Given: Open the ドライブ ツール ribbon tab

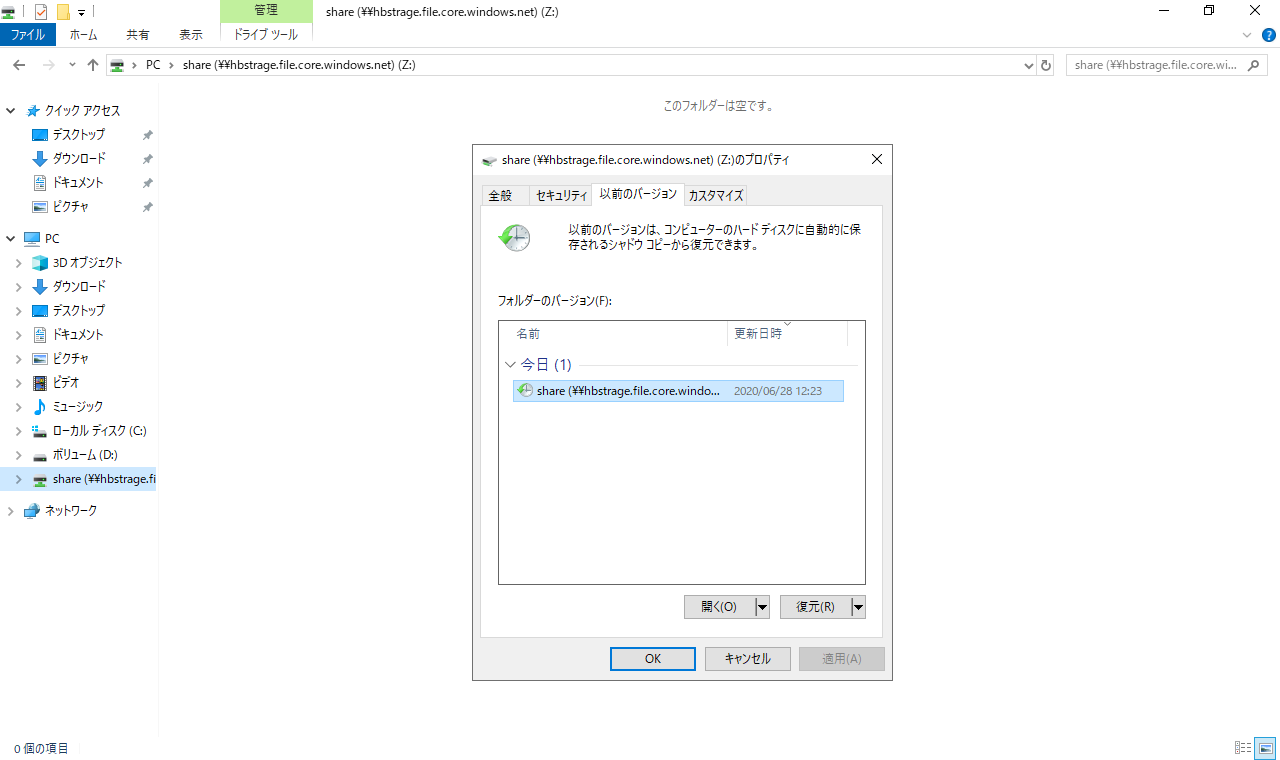Looking at the screenshot, I should 266,34.
